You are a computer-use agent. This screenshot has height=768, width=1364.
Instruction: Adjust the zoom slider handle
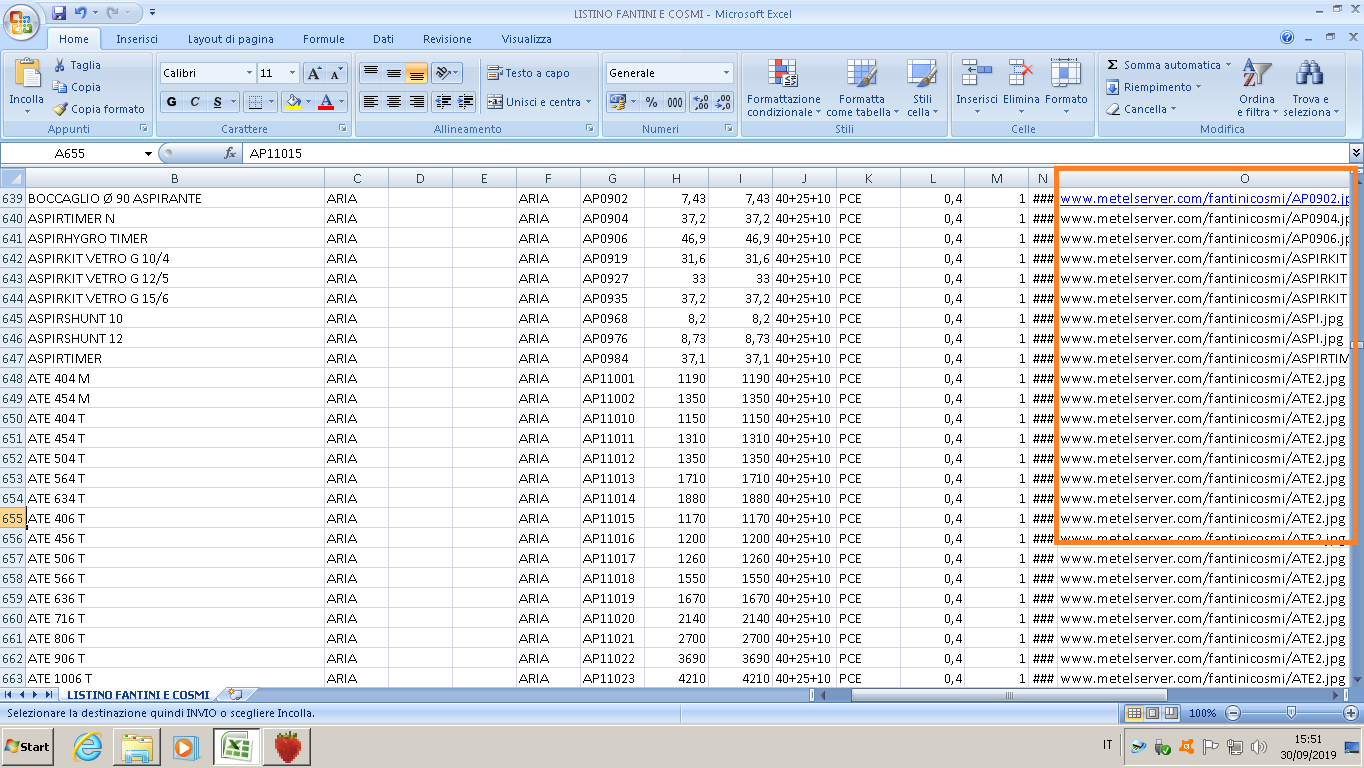[1291, 713]
